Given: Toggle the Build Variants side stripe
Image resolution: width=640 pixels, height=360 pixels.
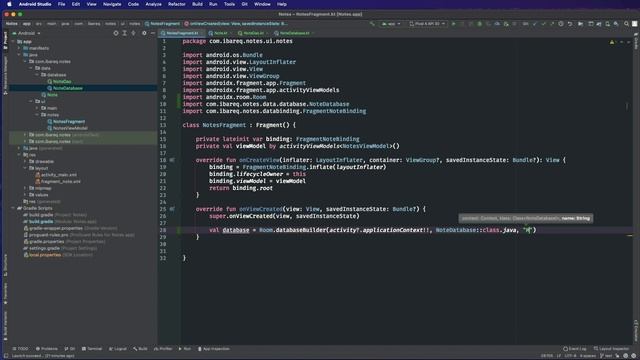Looking at the screenshot, I should click(5, 325).
